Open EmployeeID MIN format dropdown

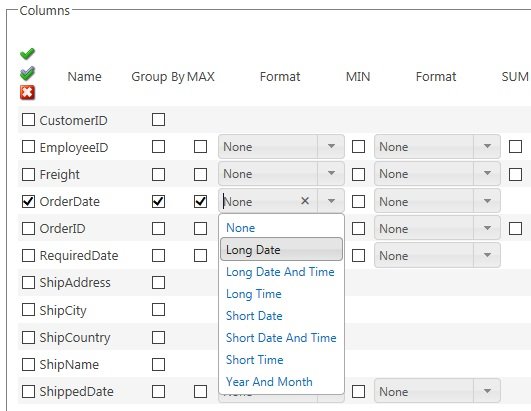point(487,147)
